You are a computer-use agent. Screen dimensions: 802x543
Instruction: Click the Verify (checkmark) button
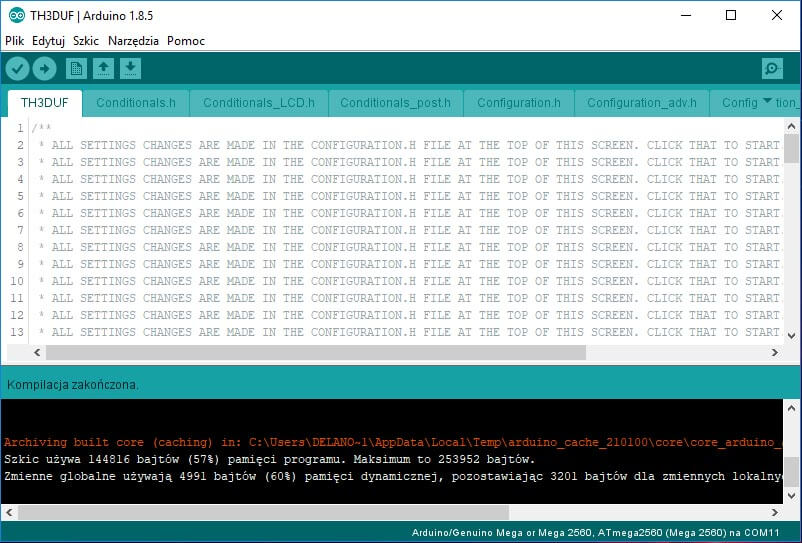click(x=17, y=69)
